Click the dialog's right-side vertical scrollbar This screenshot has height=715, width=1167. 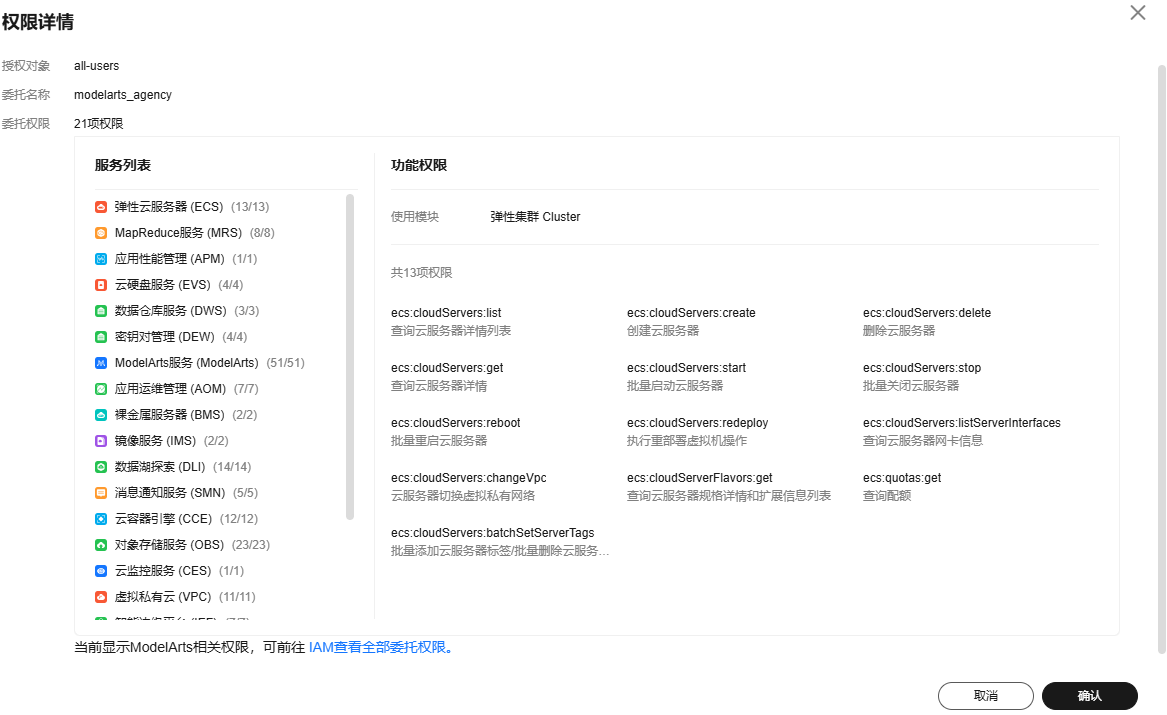click(1161, 359)
